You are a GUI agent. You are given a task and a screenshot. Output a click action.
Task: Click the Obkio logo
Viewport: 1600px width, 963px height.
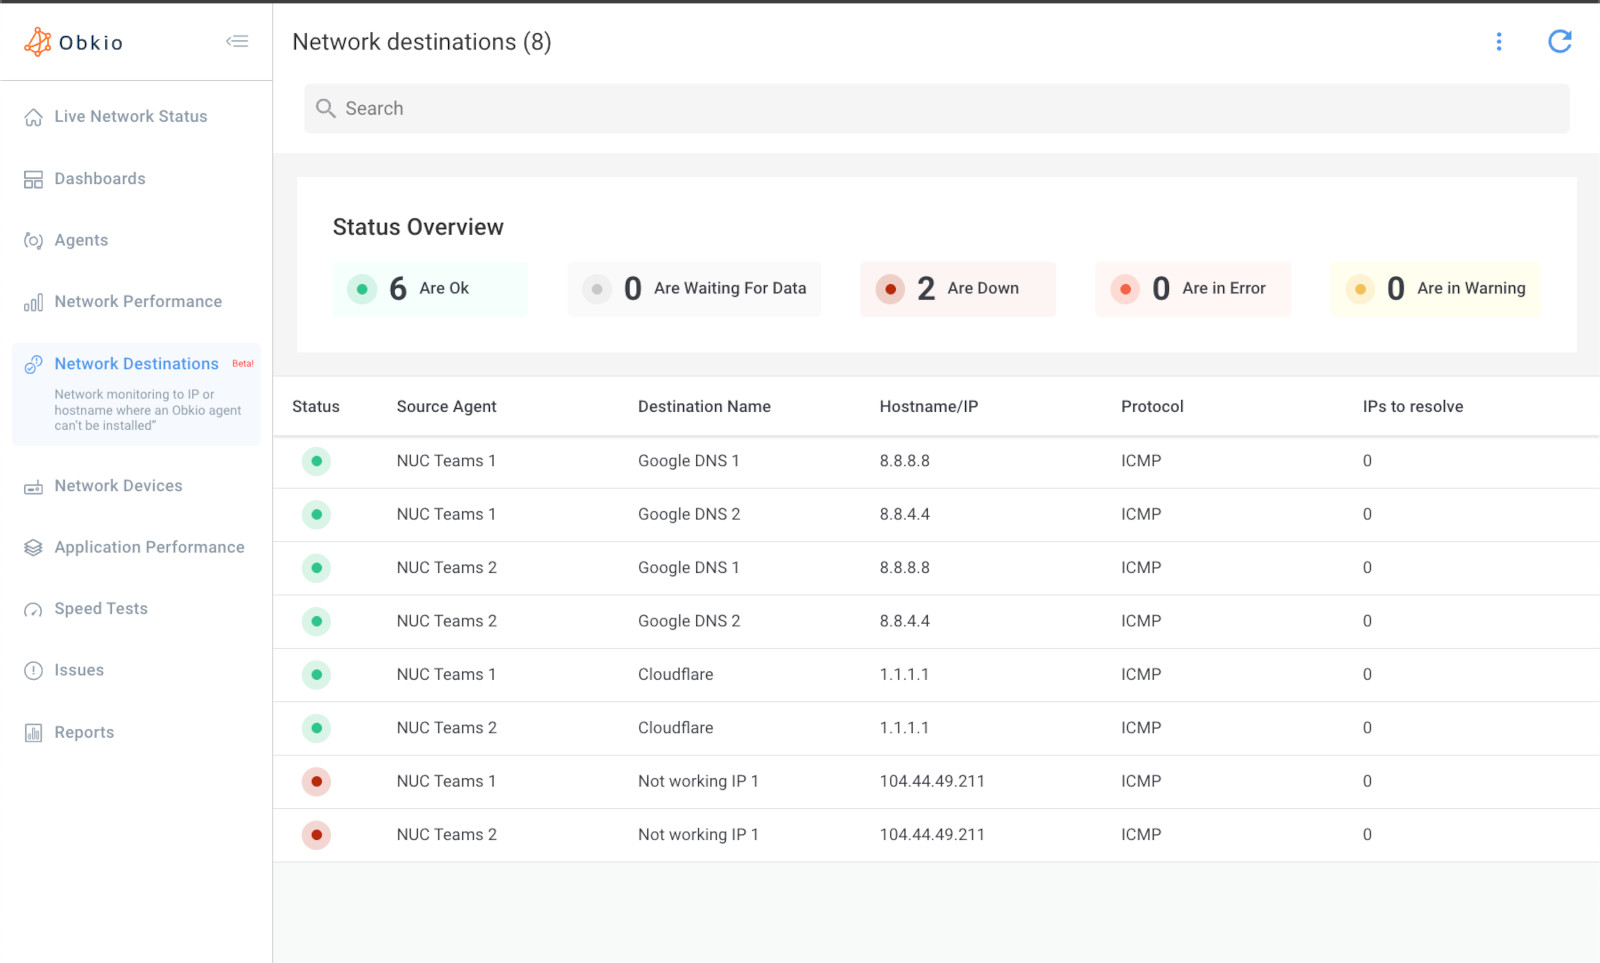click(72, 41)
